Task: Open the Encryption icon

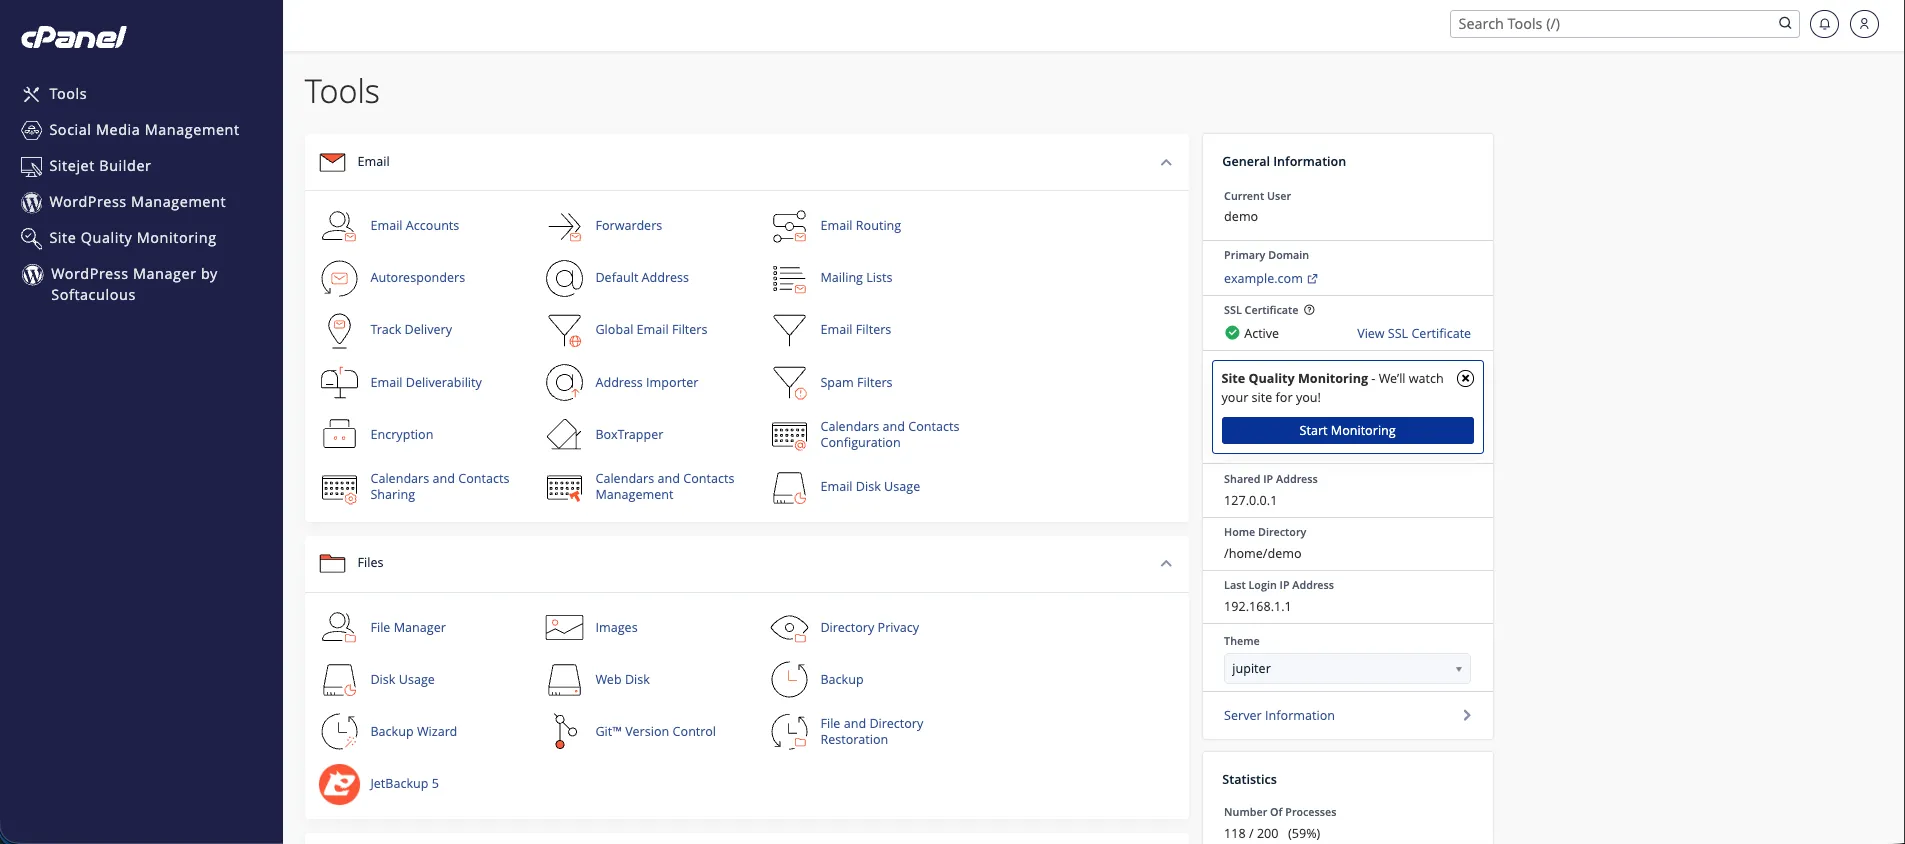Action: [x=339, y=434]
